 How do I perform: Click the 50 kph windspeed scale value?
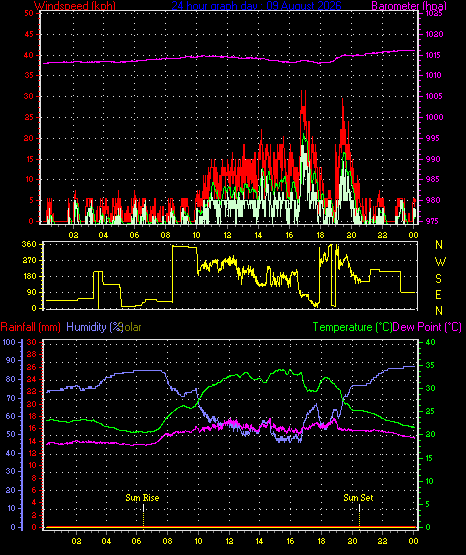[x=29, y=13]
